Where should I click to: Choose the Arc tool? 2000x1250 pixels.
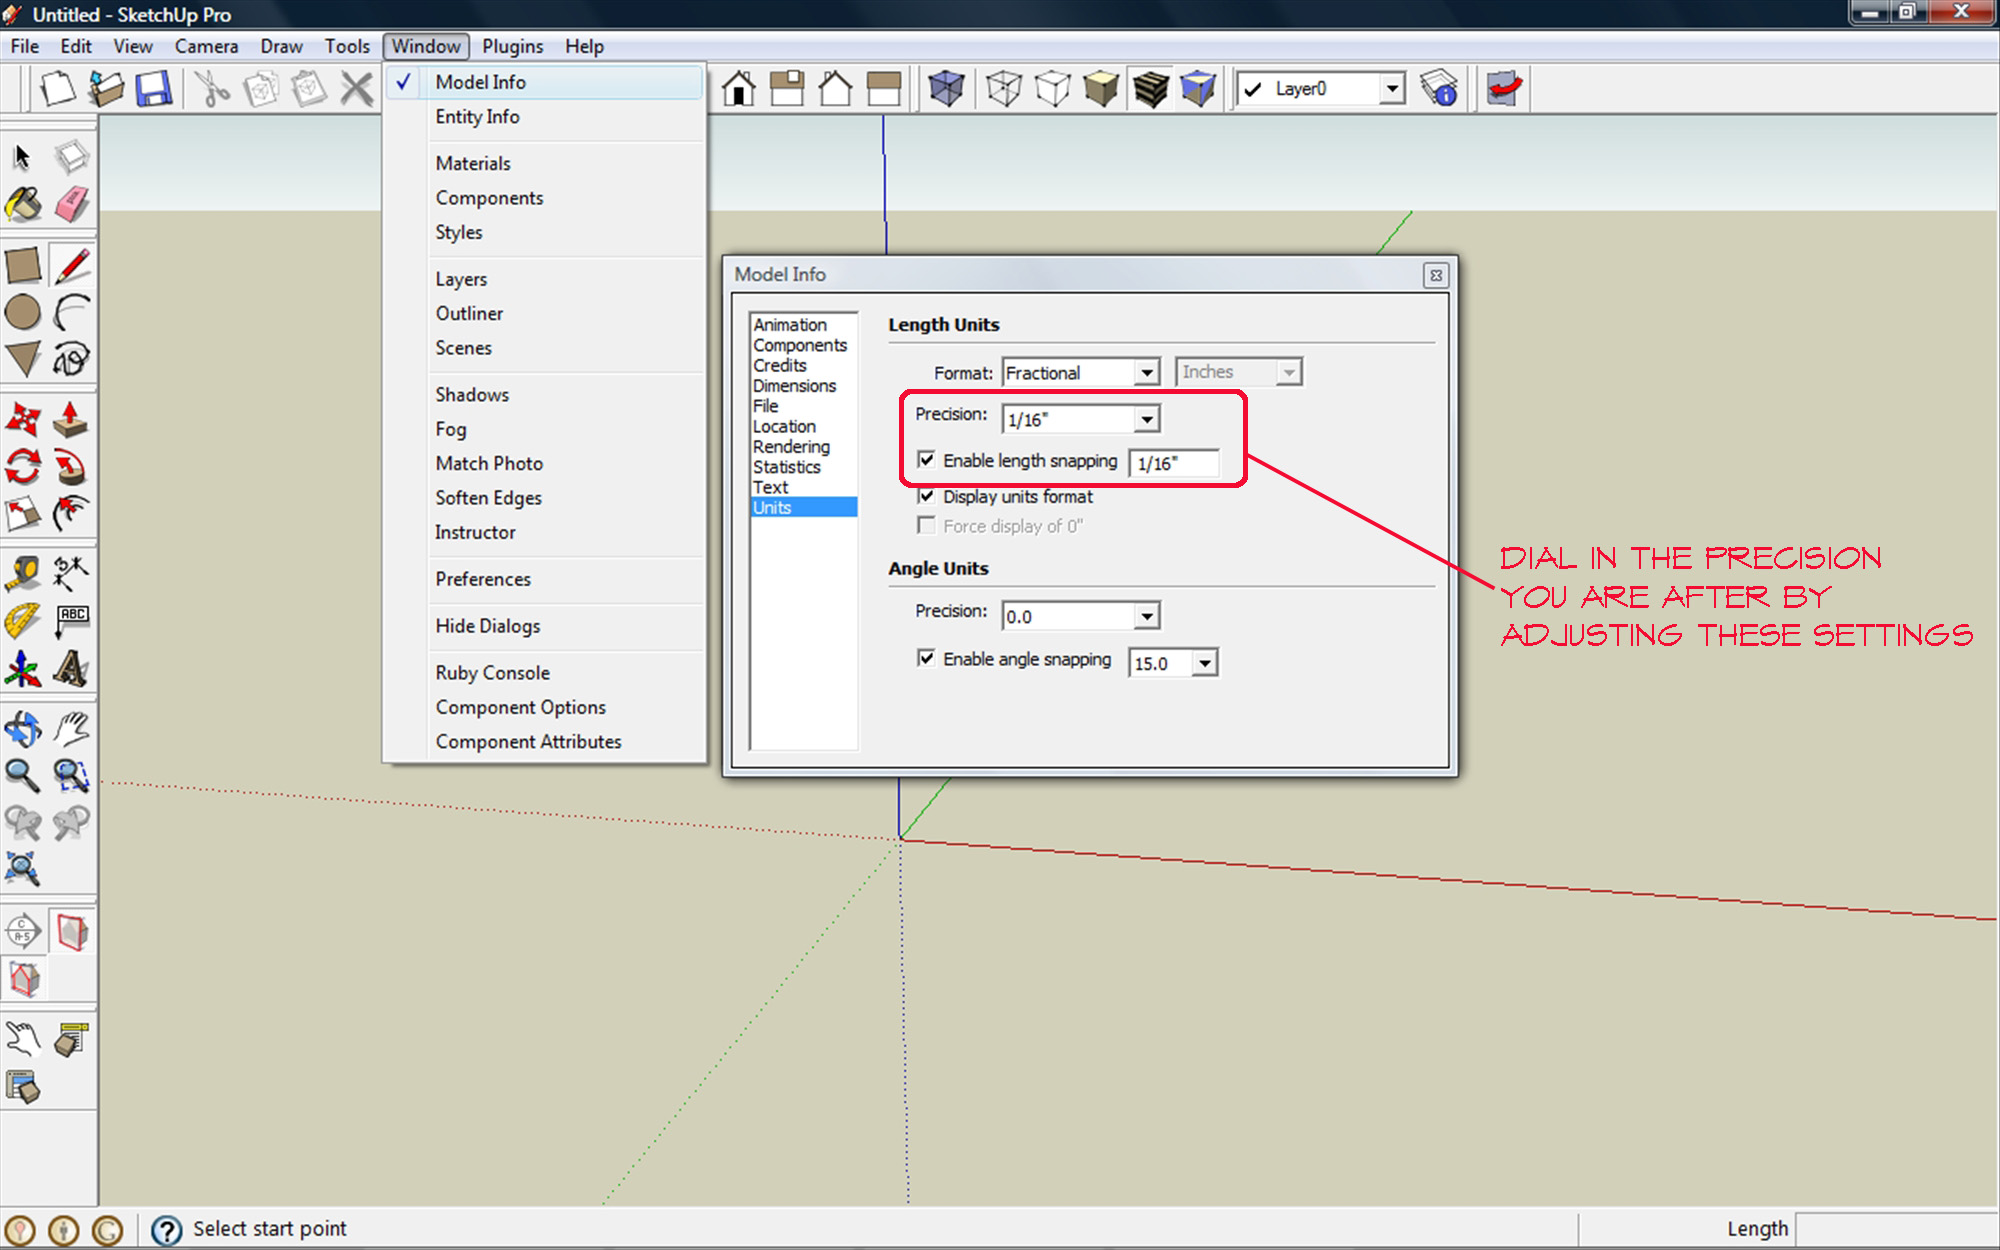pyautogui.click(x=71, y=312)
